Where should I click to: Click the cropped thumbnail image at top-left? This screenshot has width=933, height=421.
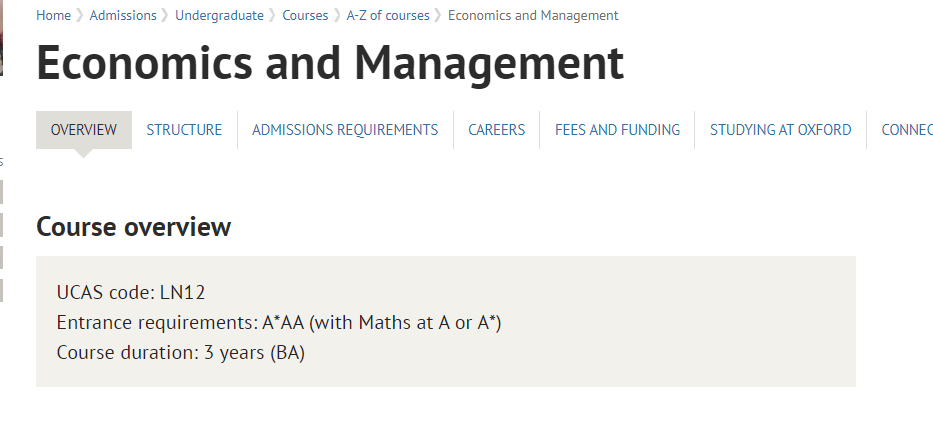[x=2, y=40]
